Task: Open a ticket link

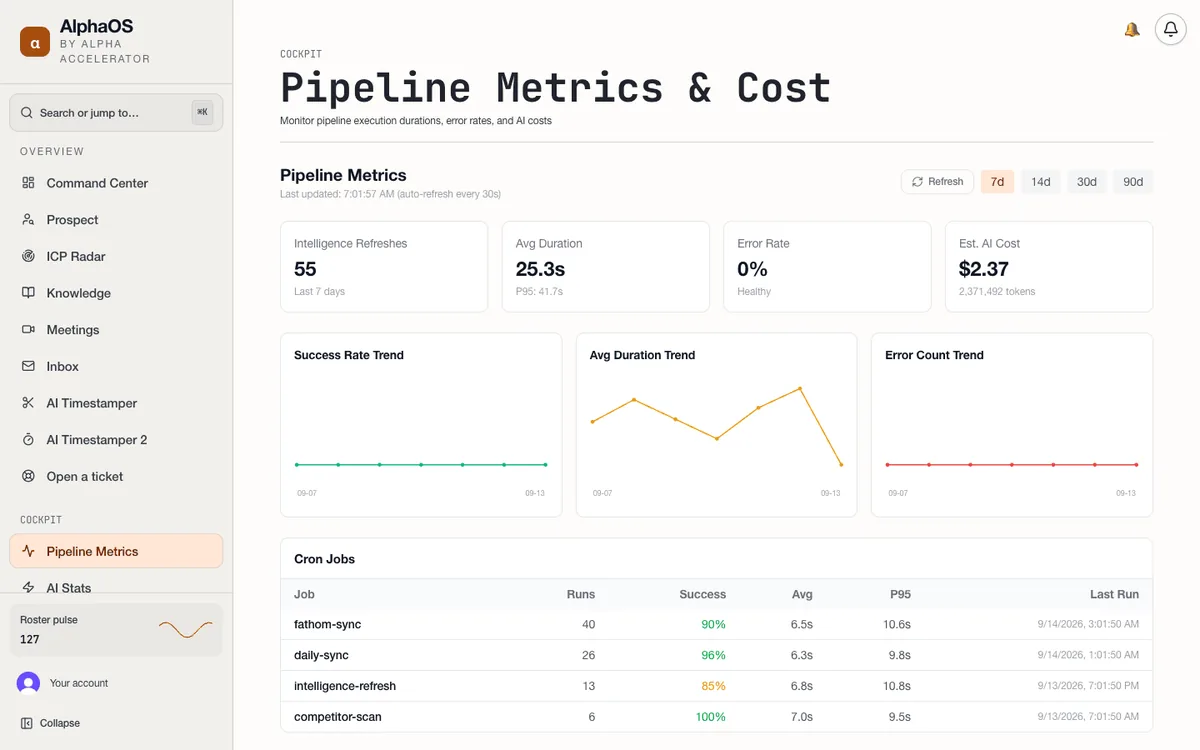Action: coord(116,477)
